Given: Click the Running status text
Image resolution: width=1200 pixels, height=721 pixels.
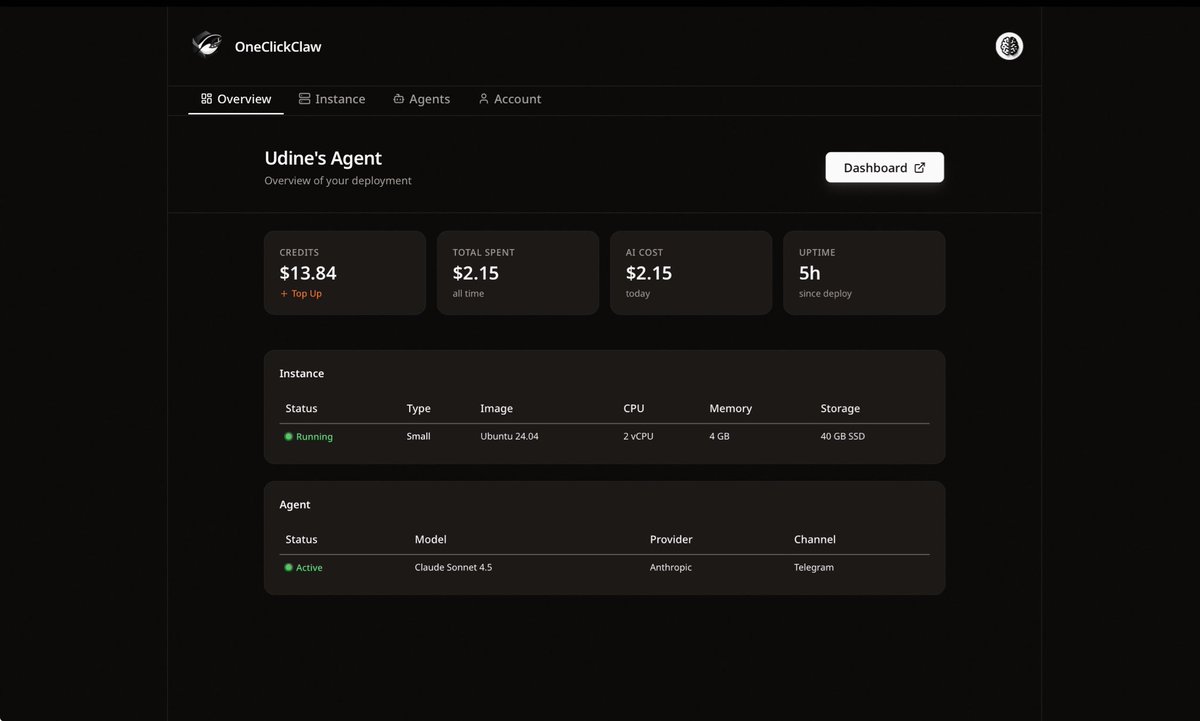Looking at the screenshot, I should coord(314,437).
